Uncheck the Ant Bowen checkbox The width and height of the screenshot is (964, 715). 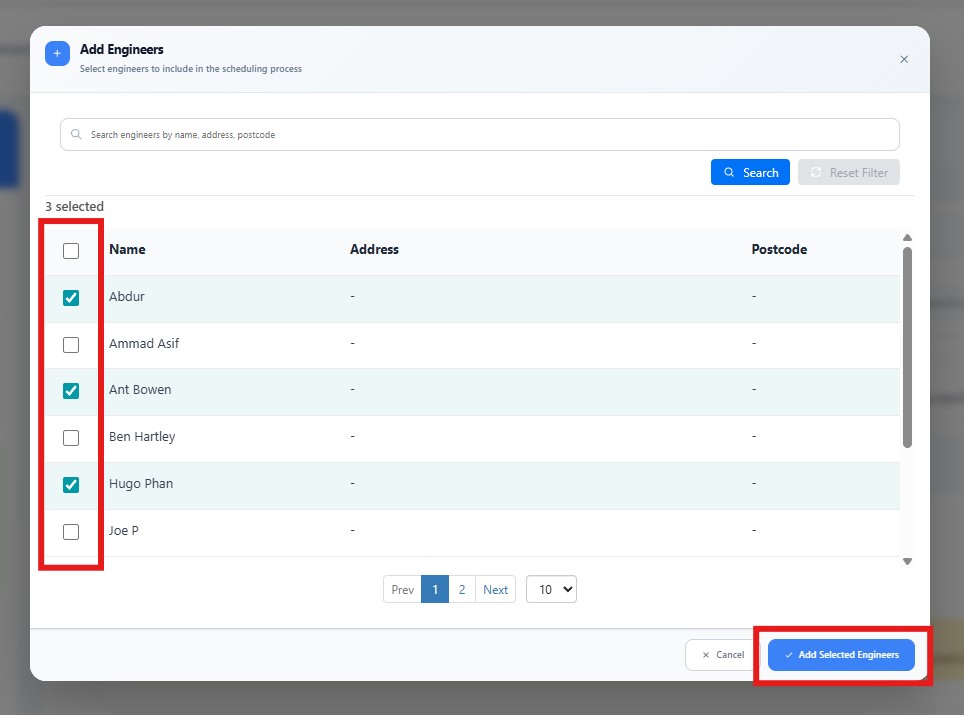tap(71, 391)
